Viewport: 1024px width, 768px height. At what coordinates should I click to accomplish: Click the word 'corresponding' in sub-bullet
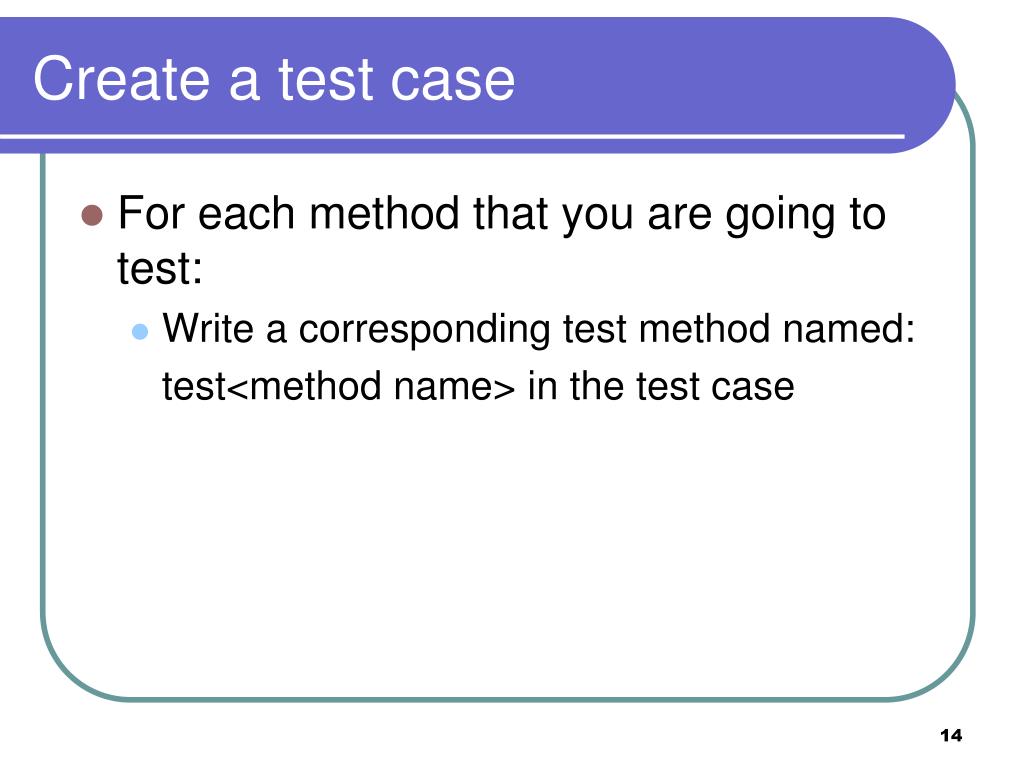pos(424,330)
